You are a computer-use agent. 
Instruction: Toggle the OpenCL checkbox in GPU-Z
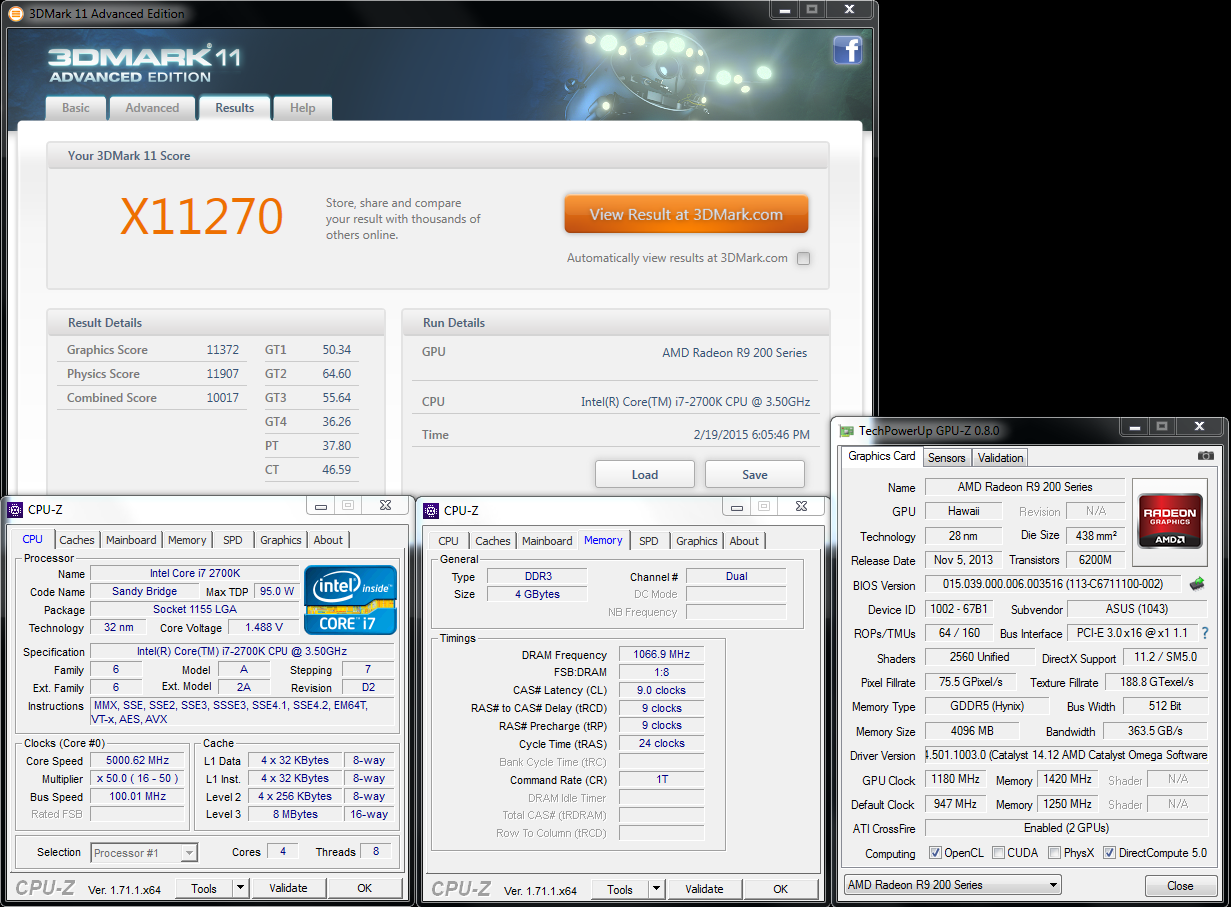coord(935,853)
